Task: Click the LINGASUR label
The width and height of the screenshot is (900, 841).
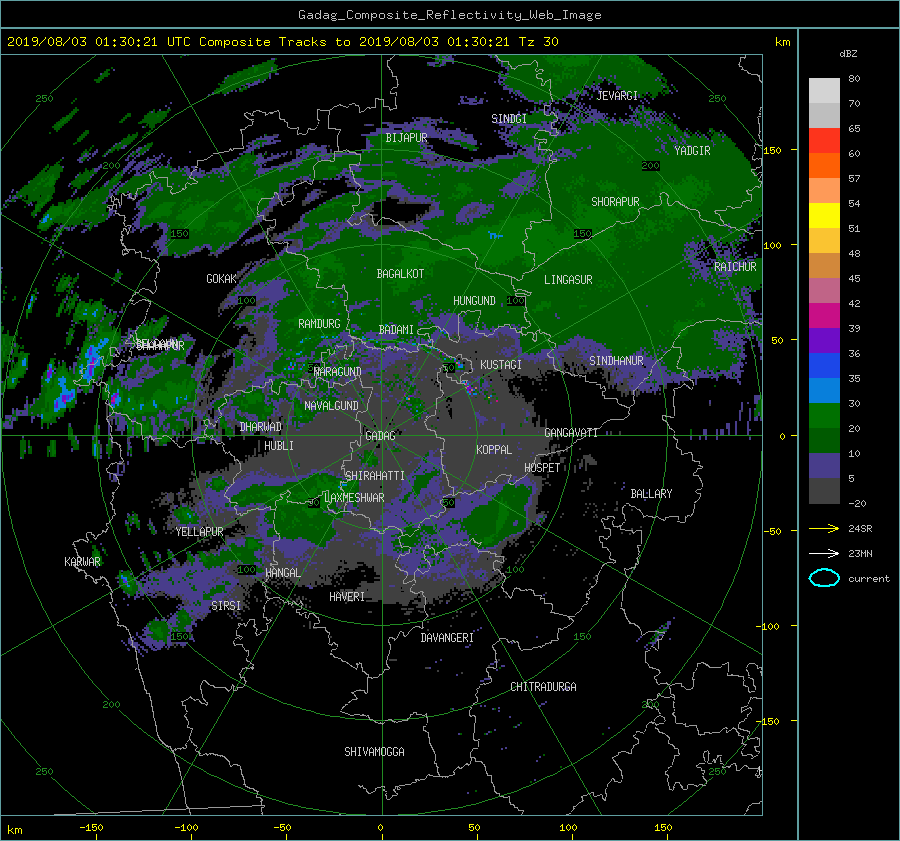Action: (x=568, y=280)
